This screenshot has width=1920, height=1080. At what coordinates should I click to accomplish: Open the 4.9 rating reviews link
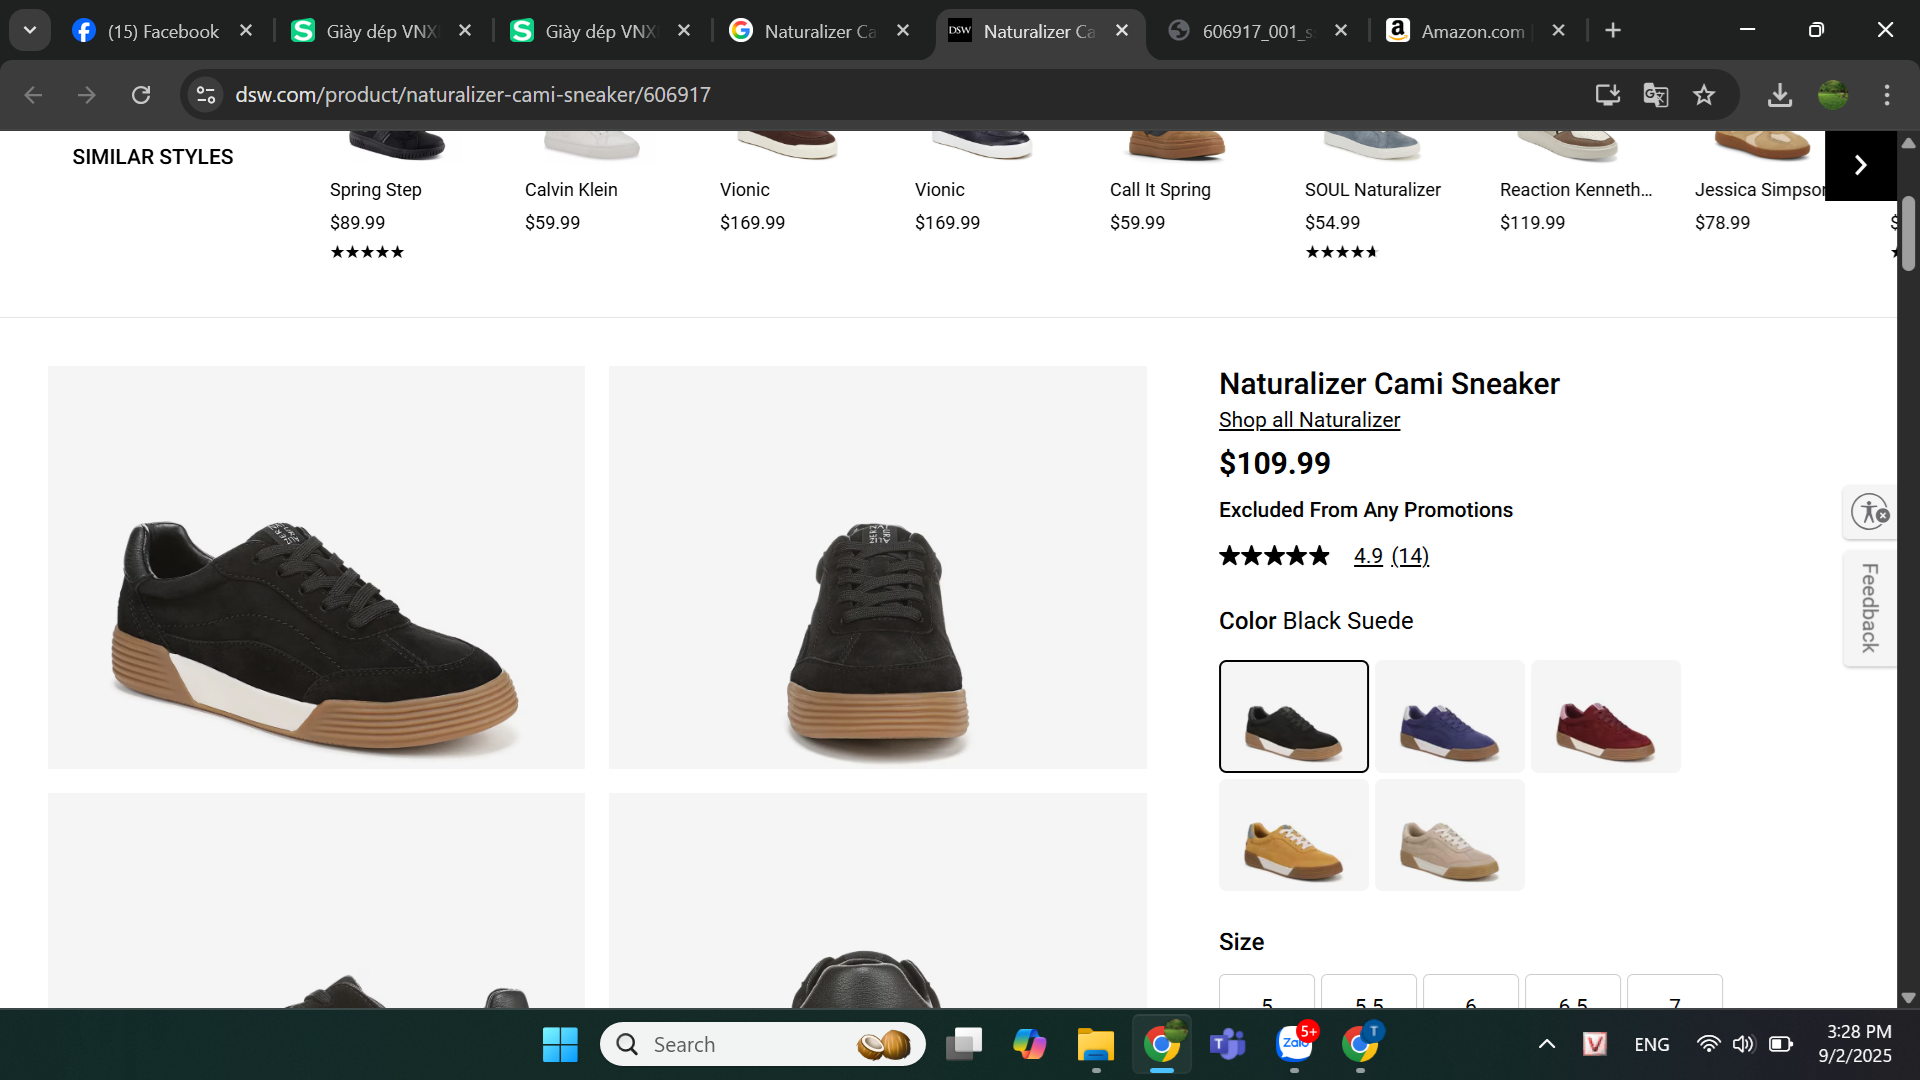point(1368,556)
